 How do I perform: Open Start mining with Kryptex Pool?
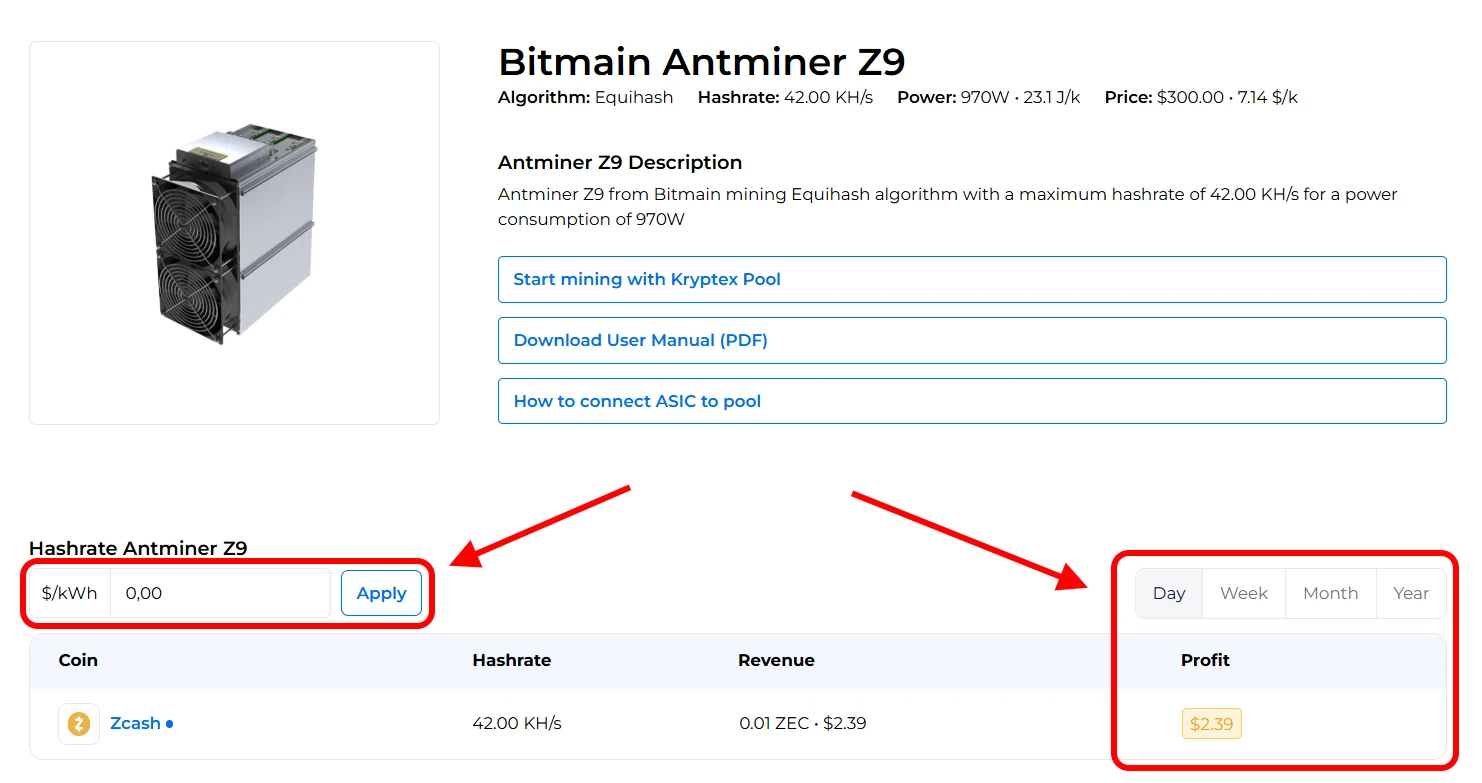coord(971,280)
